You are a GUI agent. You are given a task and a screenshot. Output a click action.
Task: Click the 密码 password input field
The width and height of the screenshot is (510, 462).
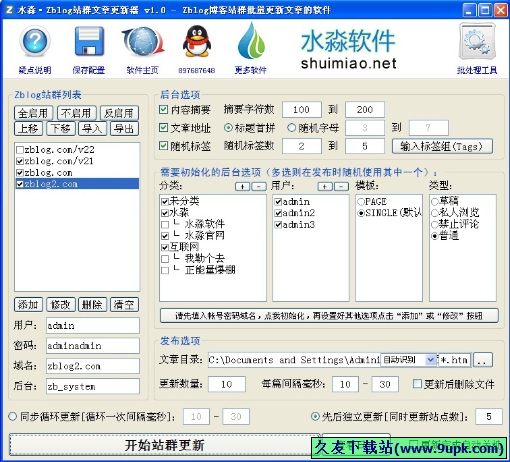point(93,346)
